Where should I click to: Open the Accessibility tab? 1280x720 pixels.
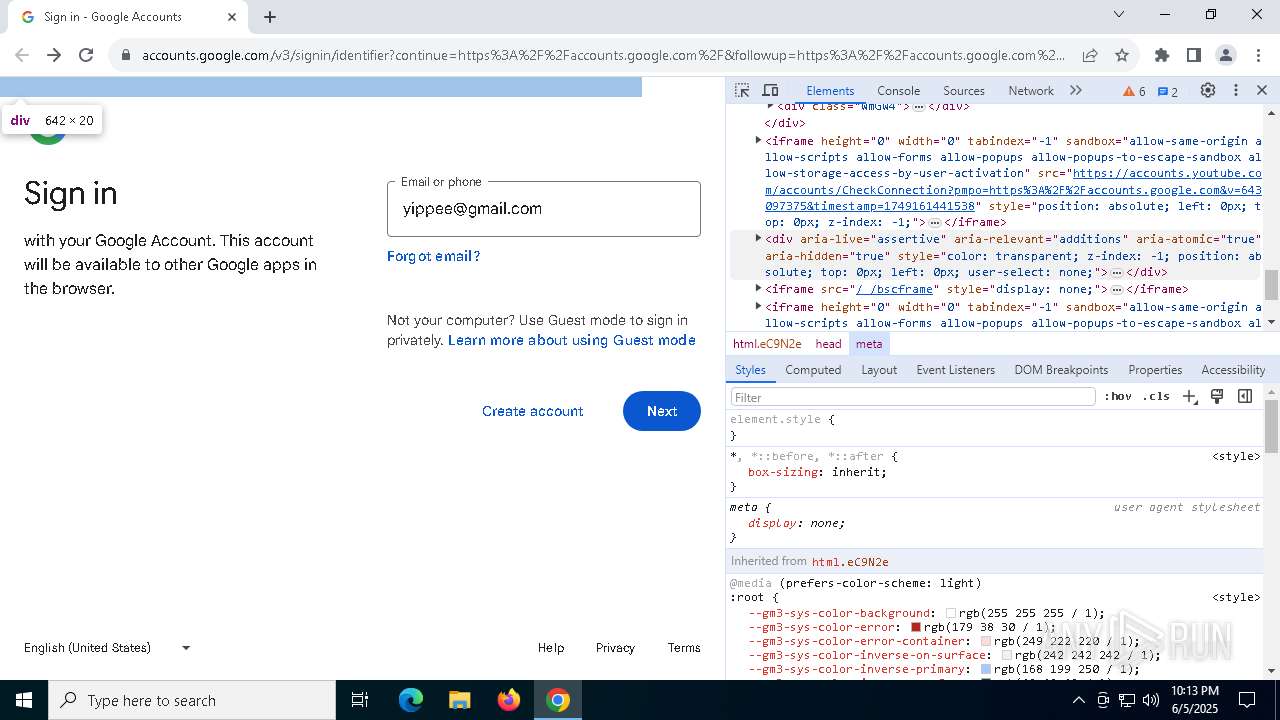click(1233, 370)
